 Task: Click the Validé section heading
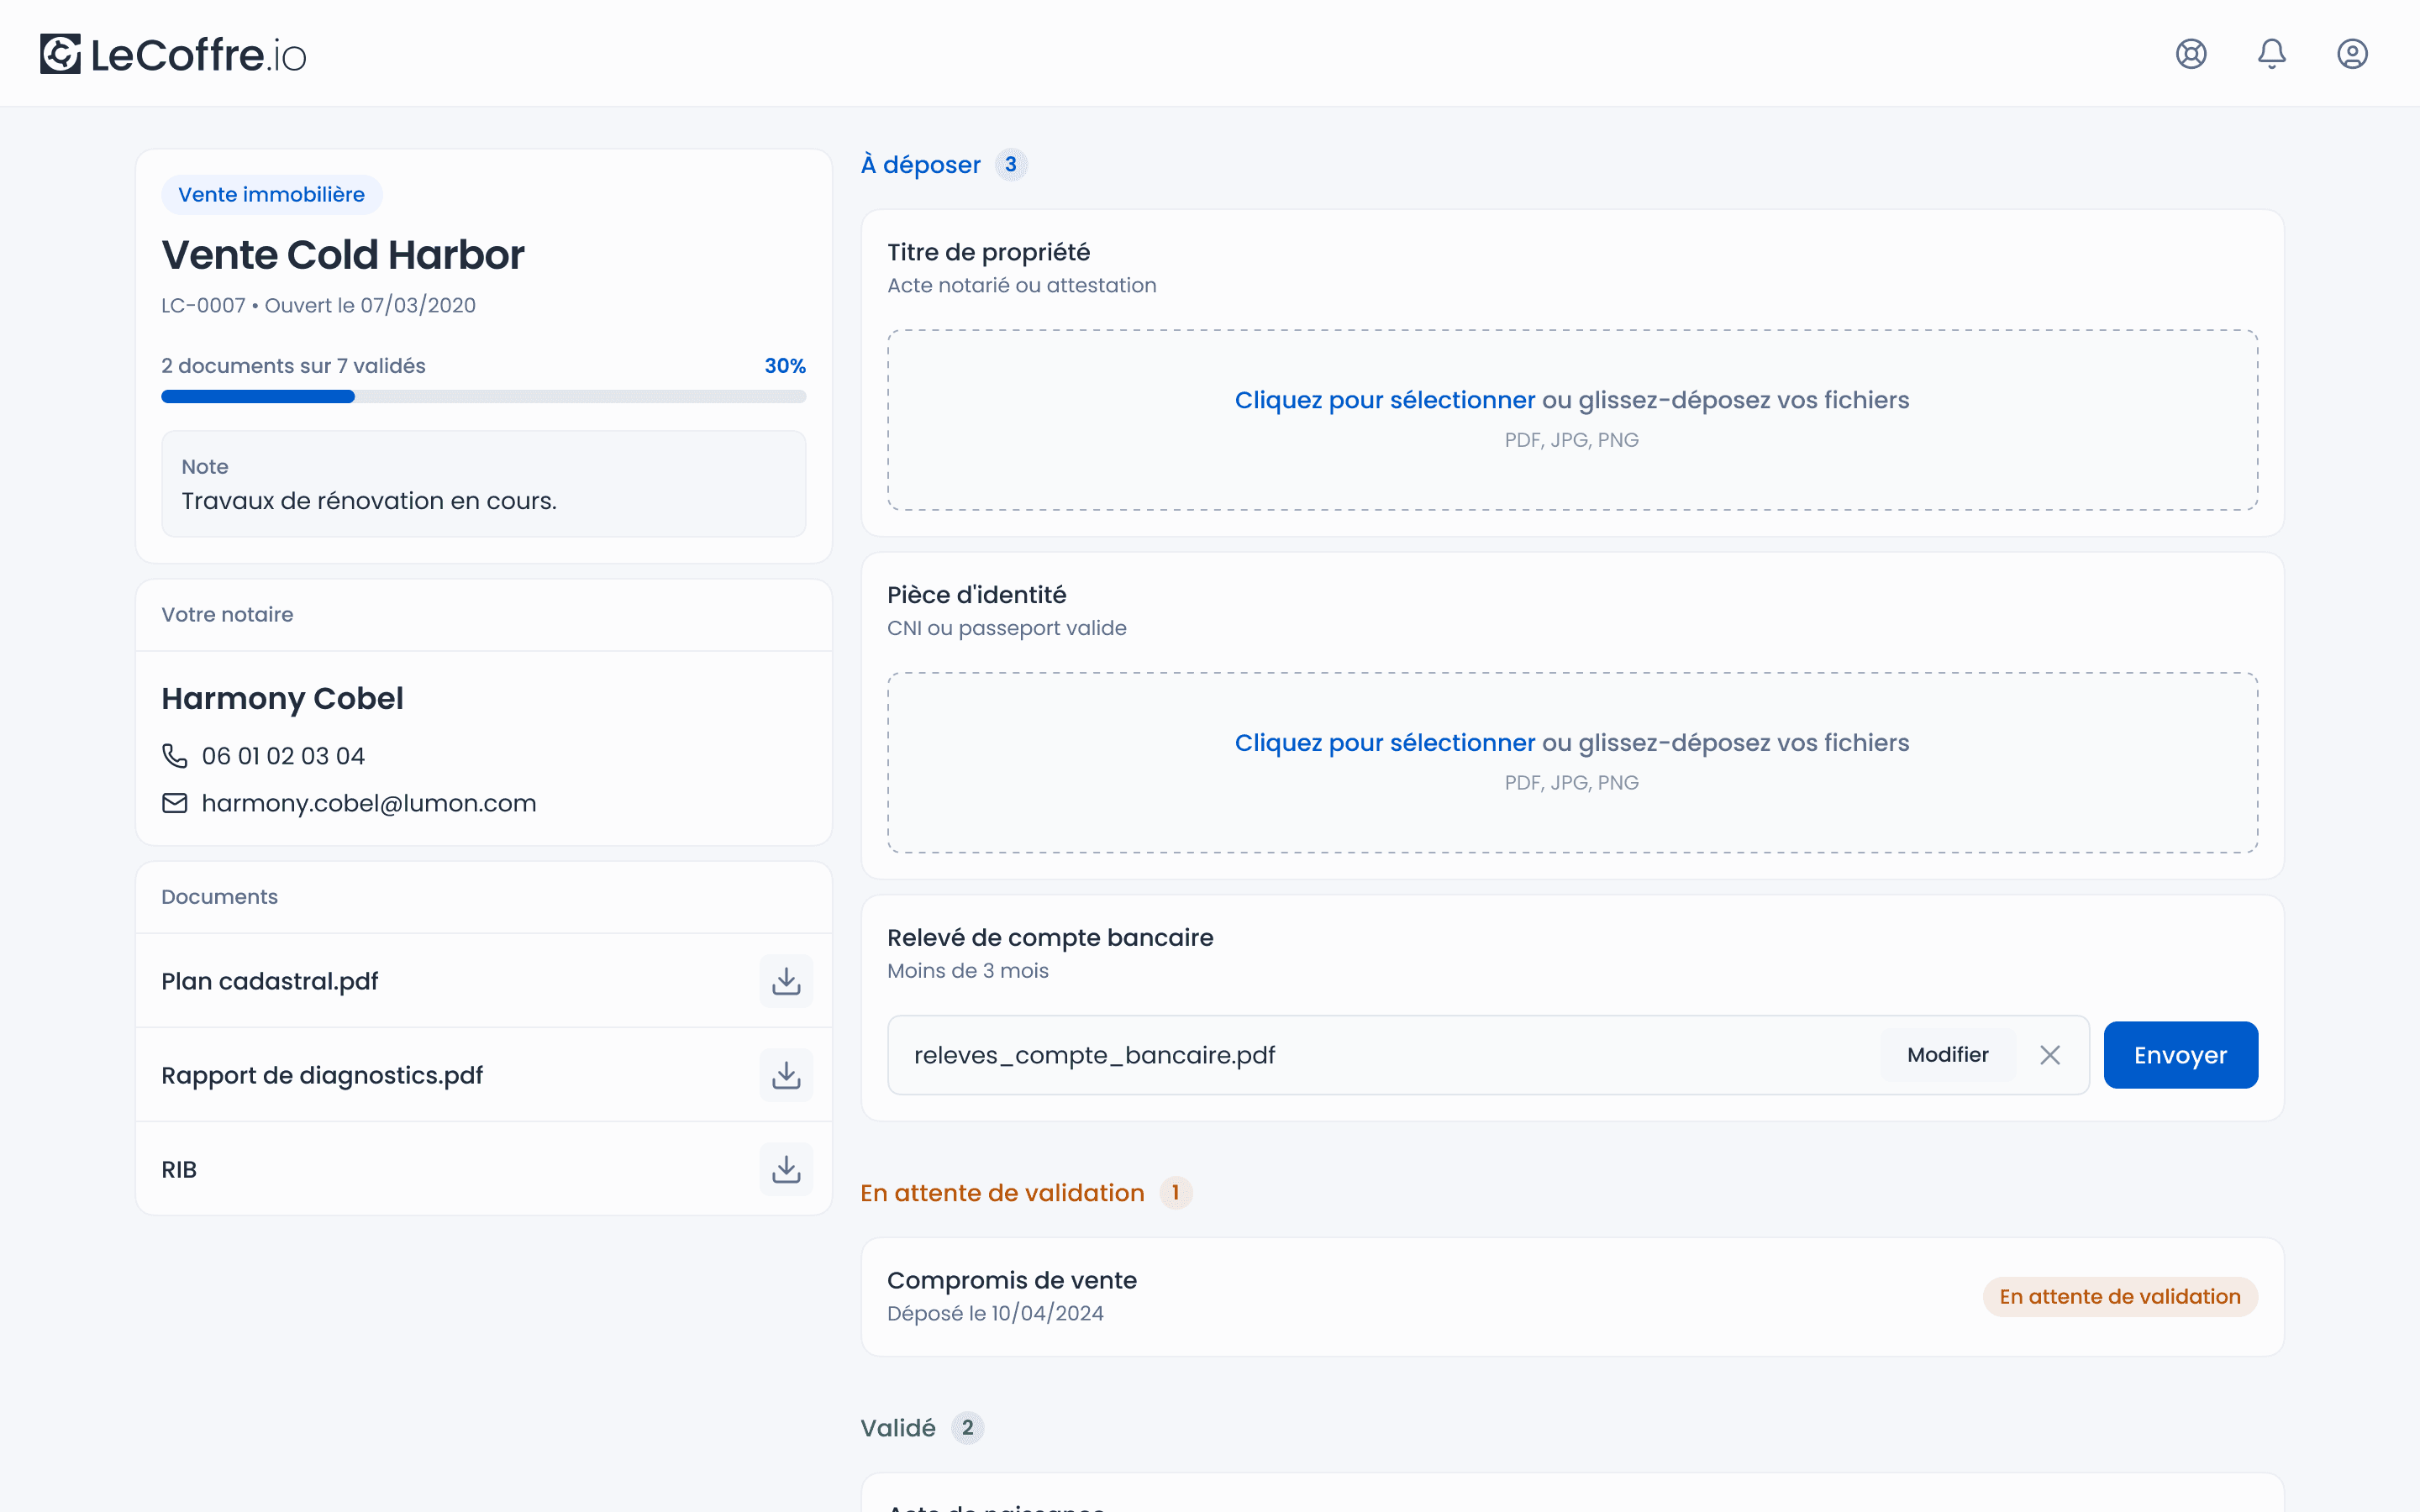coord(898,1428)
